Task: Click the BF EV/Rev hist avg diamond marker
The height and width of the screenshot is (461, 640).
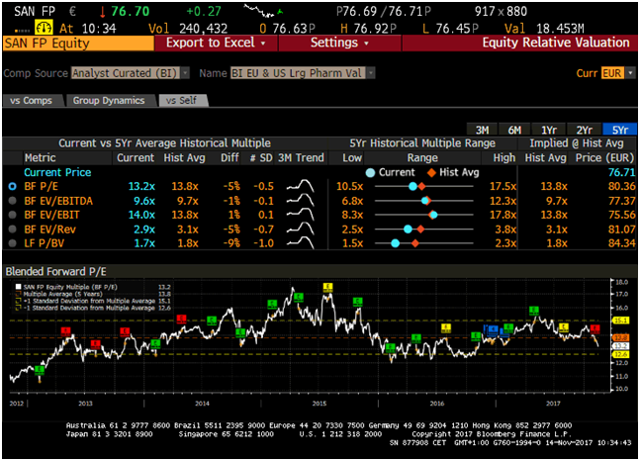Action: 420,229
